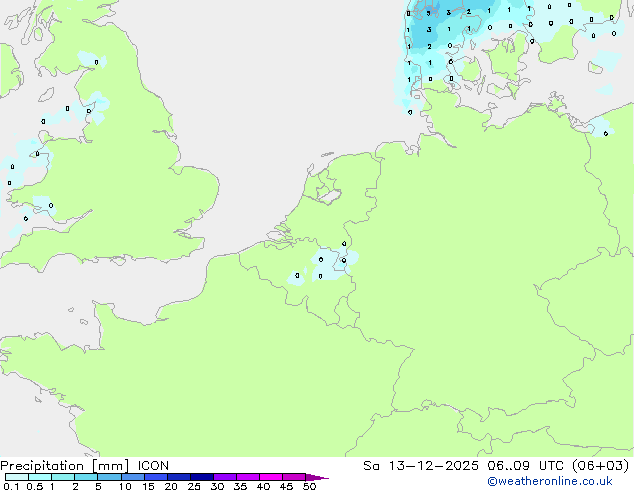The image size is (634, 490).
Task: Pick the 5–10 mm legend swatch
Action: pyautogui.click(x=109, y=477)
